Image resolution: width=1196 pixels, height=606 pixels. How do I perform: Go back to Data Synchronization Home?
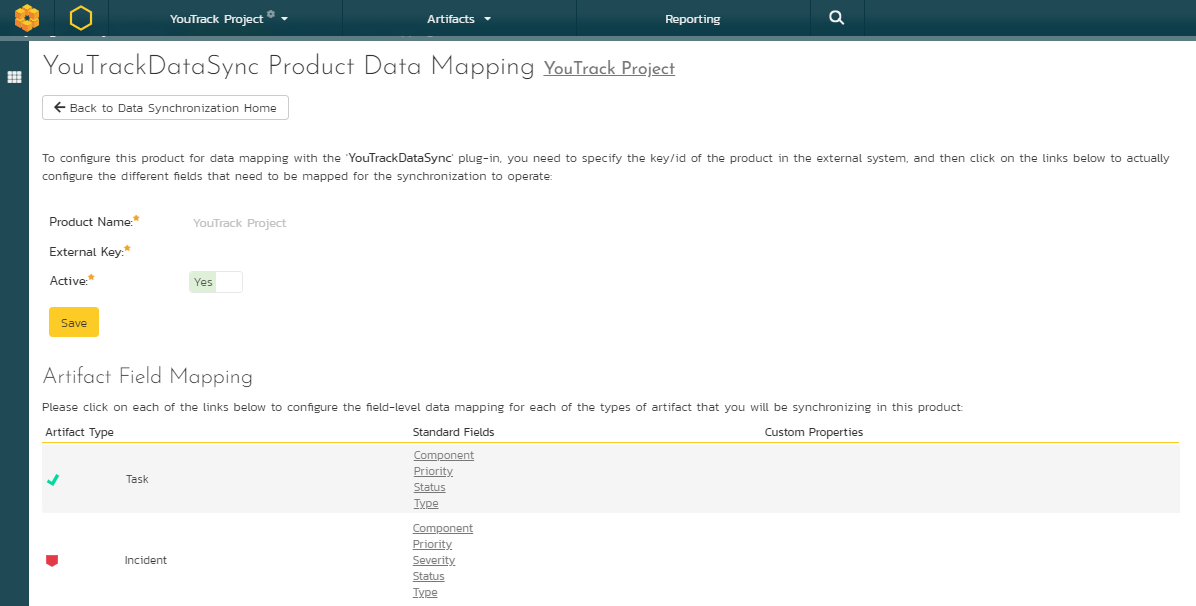[166, 108]
